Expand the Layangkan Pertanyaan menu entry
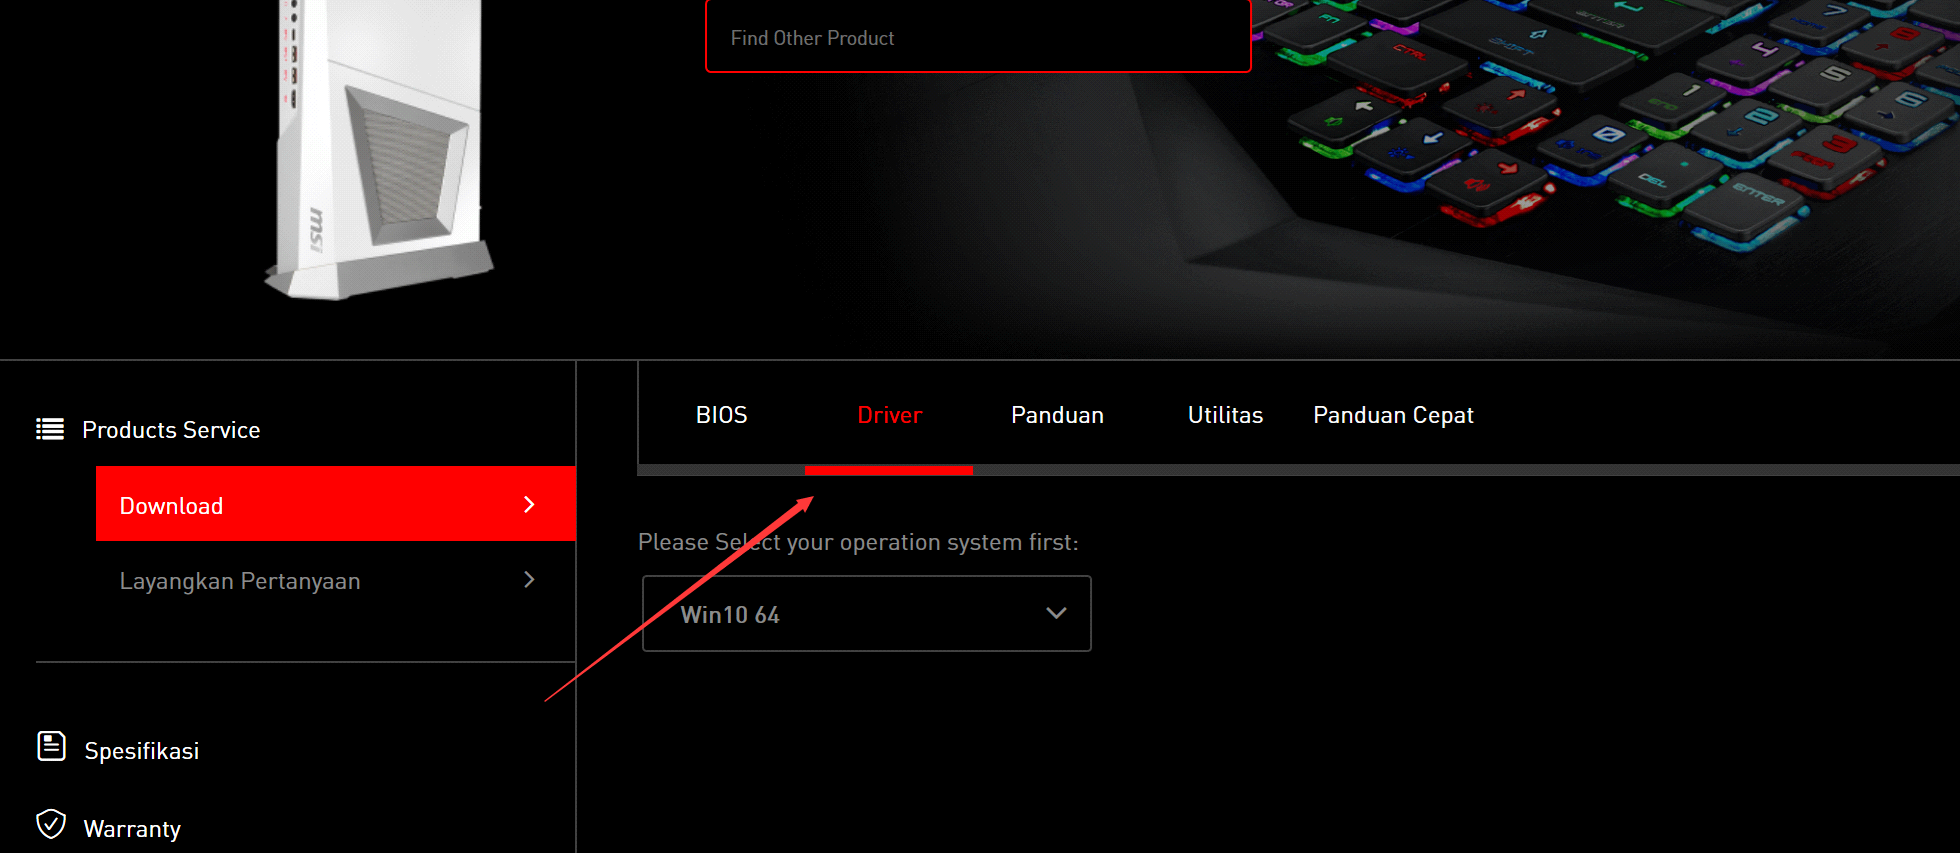 pyautogui.click(x=335, y=580)
